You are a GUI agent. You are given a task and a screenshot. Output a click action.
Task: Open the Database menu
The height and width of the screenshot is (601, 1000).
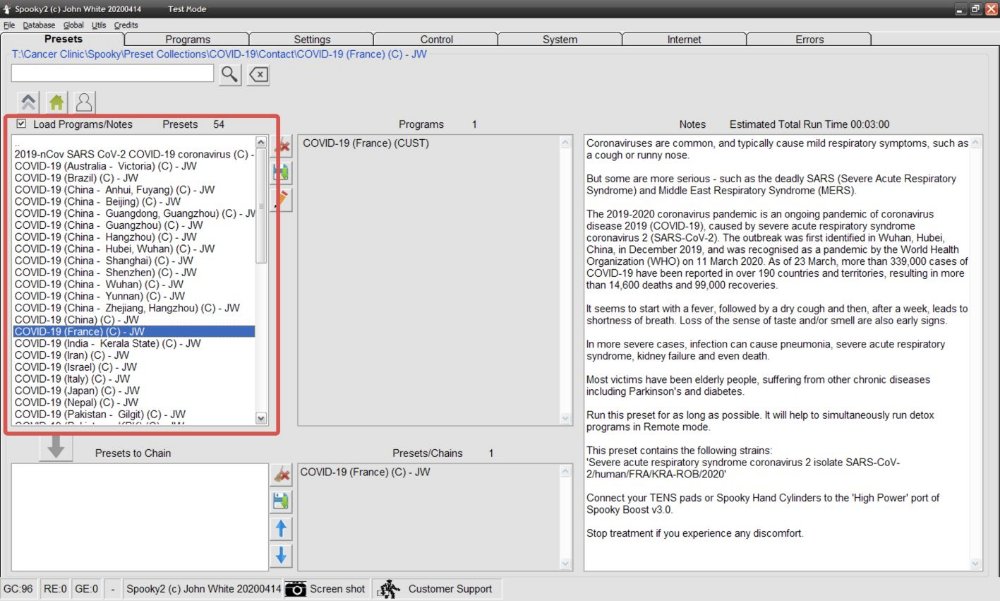click(39, 24)
